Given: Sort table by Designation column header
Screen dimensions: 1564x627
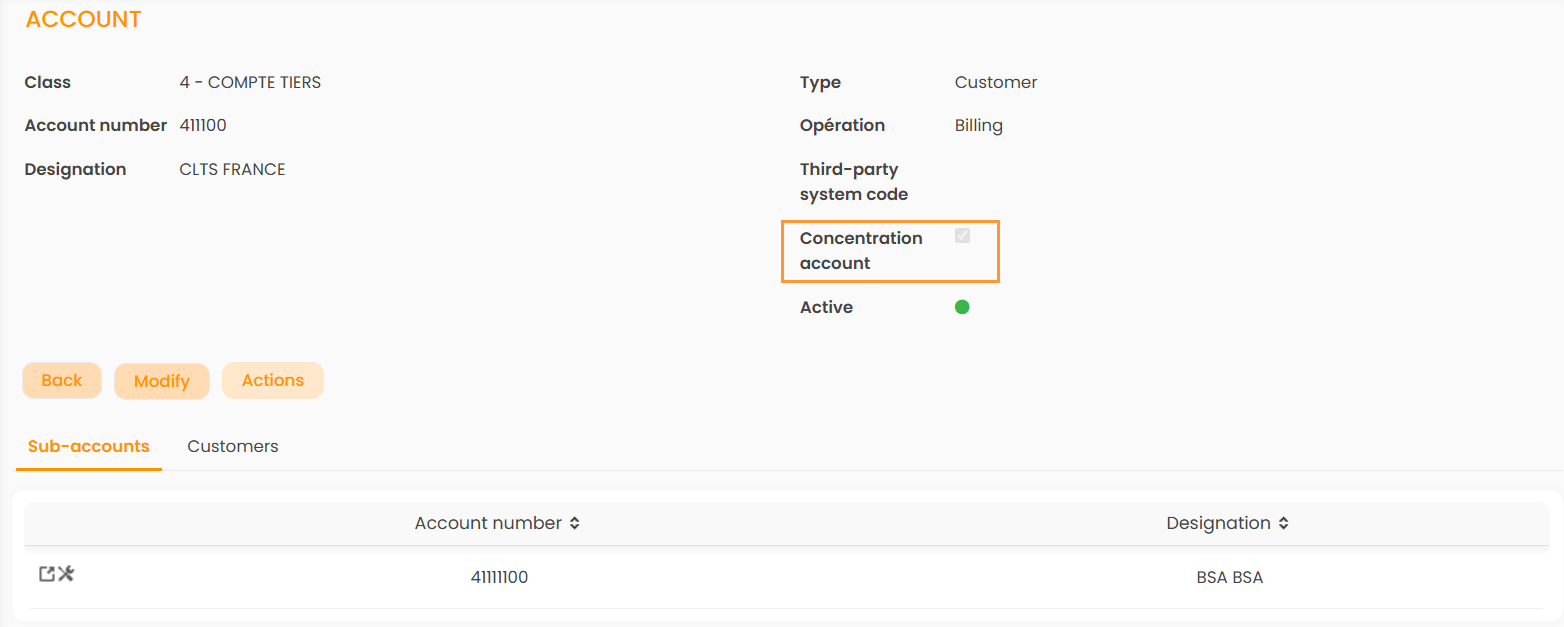Looking at the screenshot, I should [1218, 523].
